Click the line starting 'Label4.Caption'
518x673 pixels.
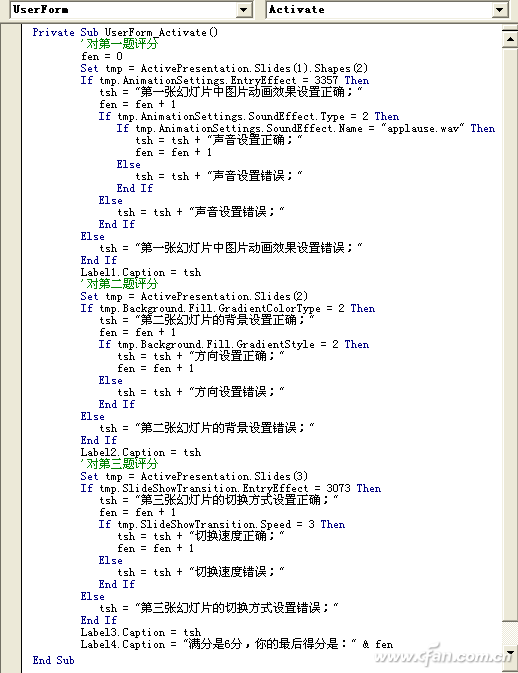[x=236, y=644]
